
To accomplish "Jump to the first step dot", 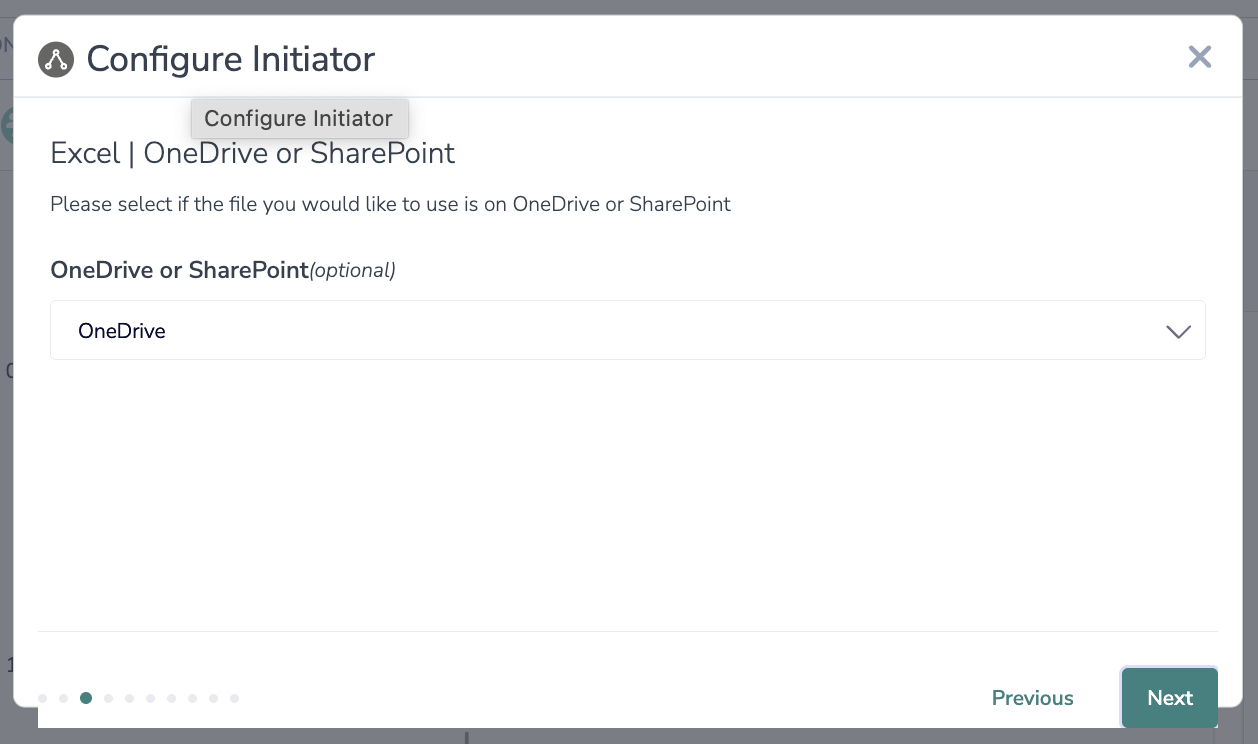I will click(x=43, y=698).
